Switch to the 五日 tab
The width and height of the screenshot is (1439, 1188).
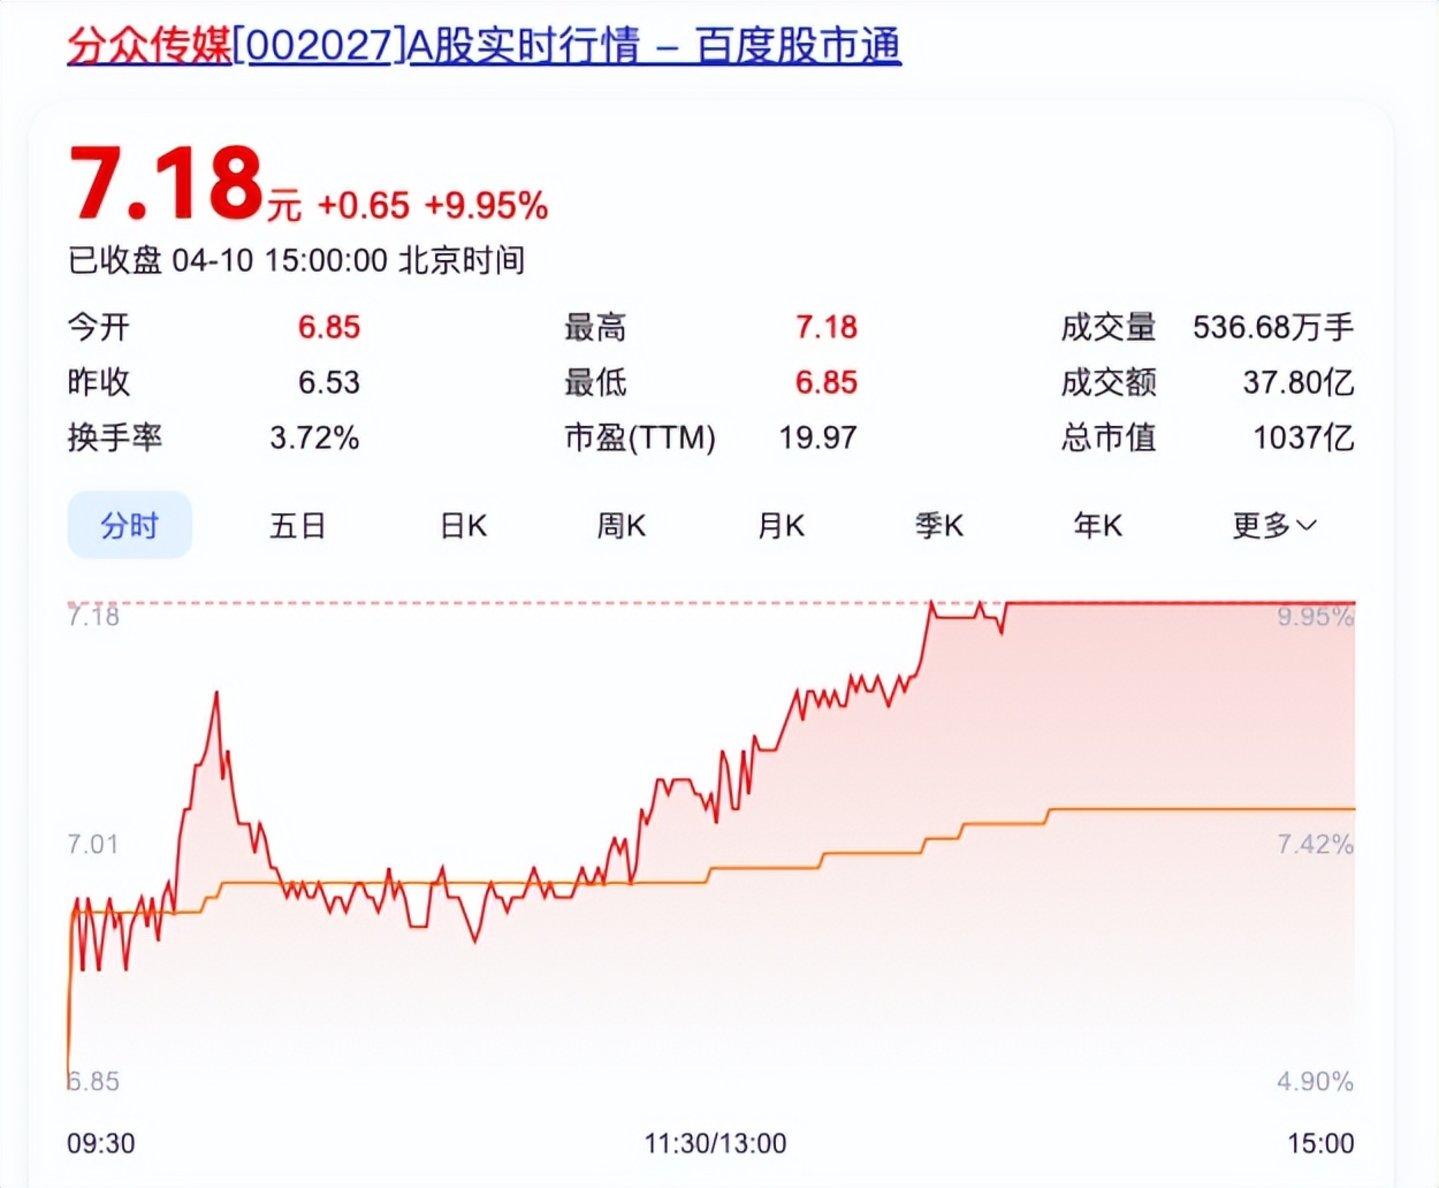297,525
